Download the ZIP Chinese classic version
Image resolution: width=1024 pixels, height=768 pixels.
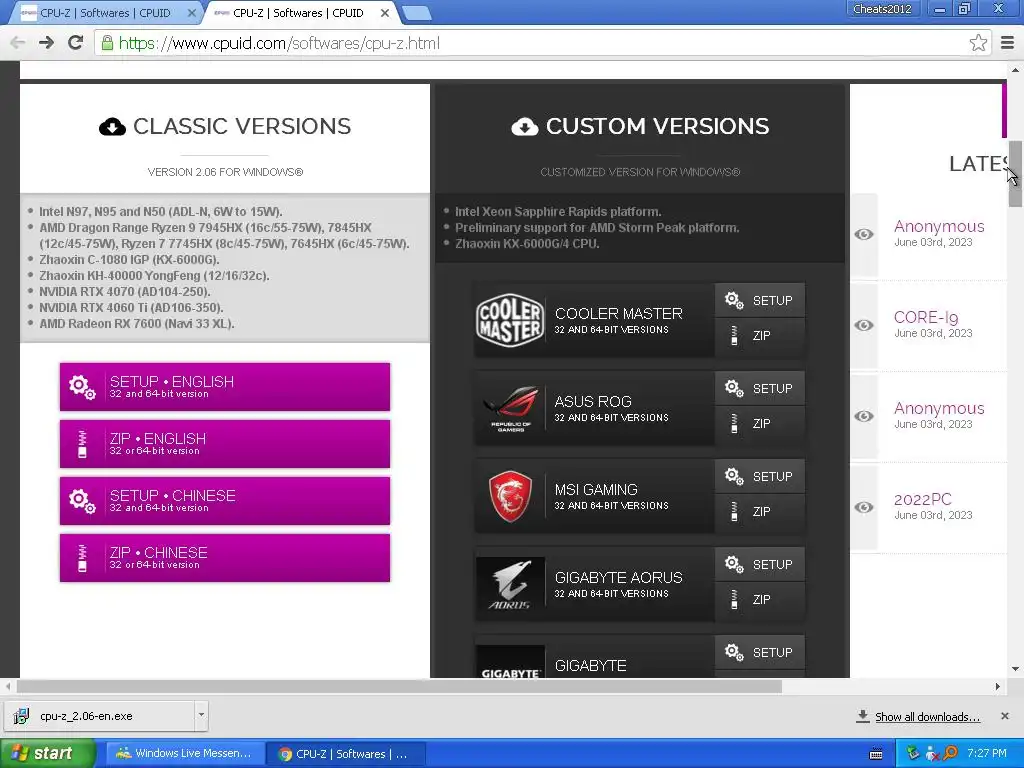click(225, 558)
